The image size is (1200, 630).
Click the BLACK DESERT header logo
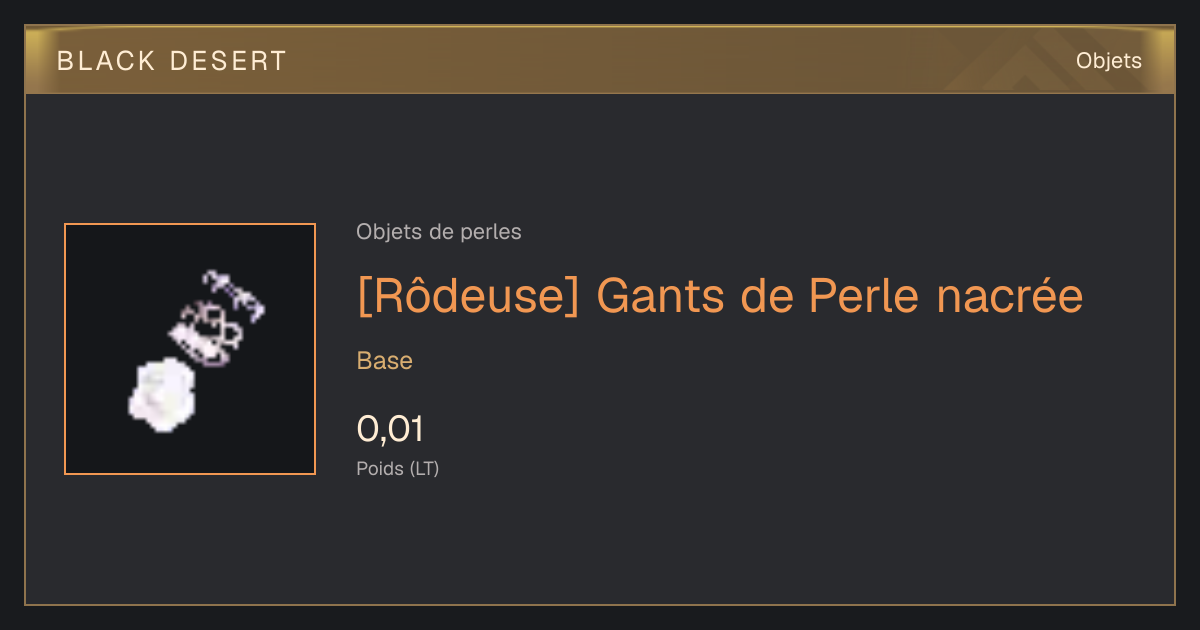(172, 61)
